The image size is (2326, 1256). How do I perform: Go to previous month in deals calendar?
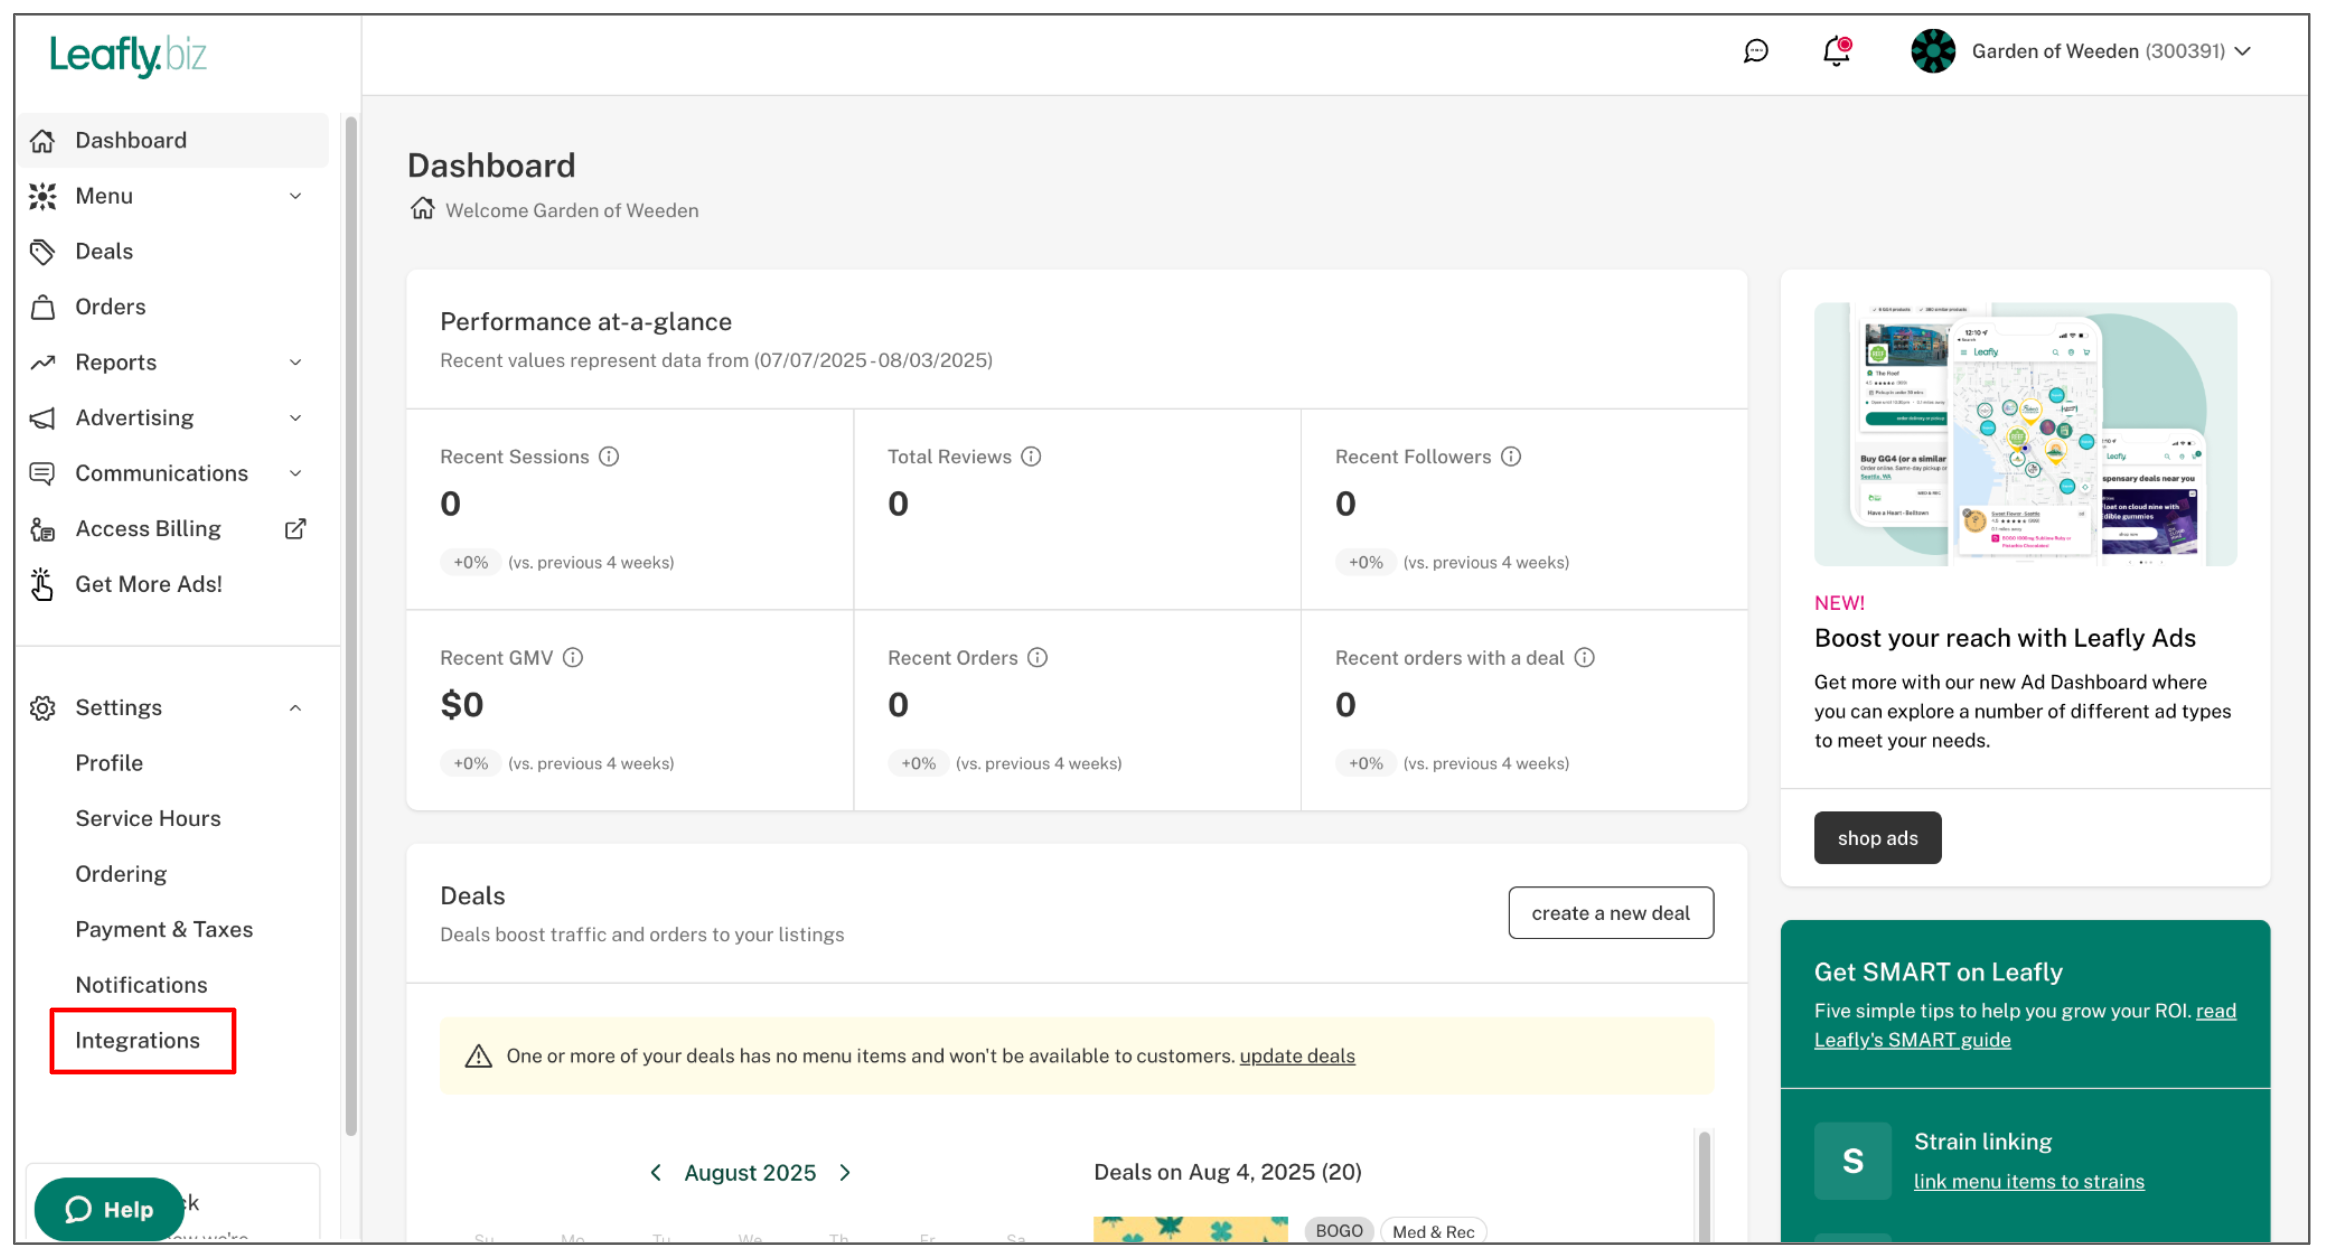656,1173
